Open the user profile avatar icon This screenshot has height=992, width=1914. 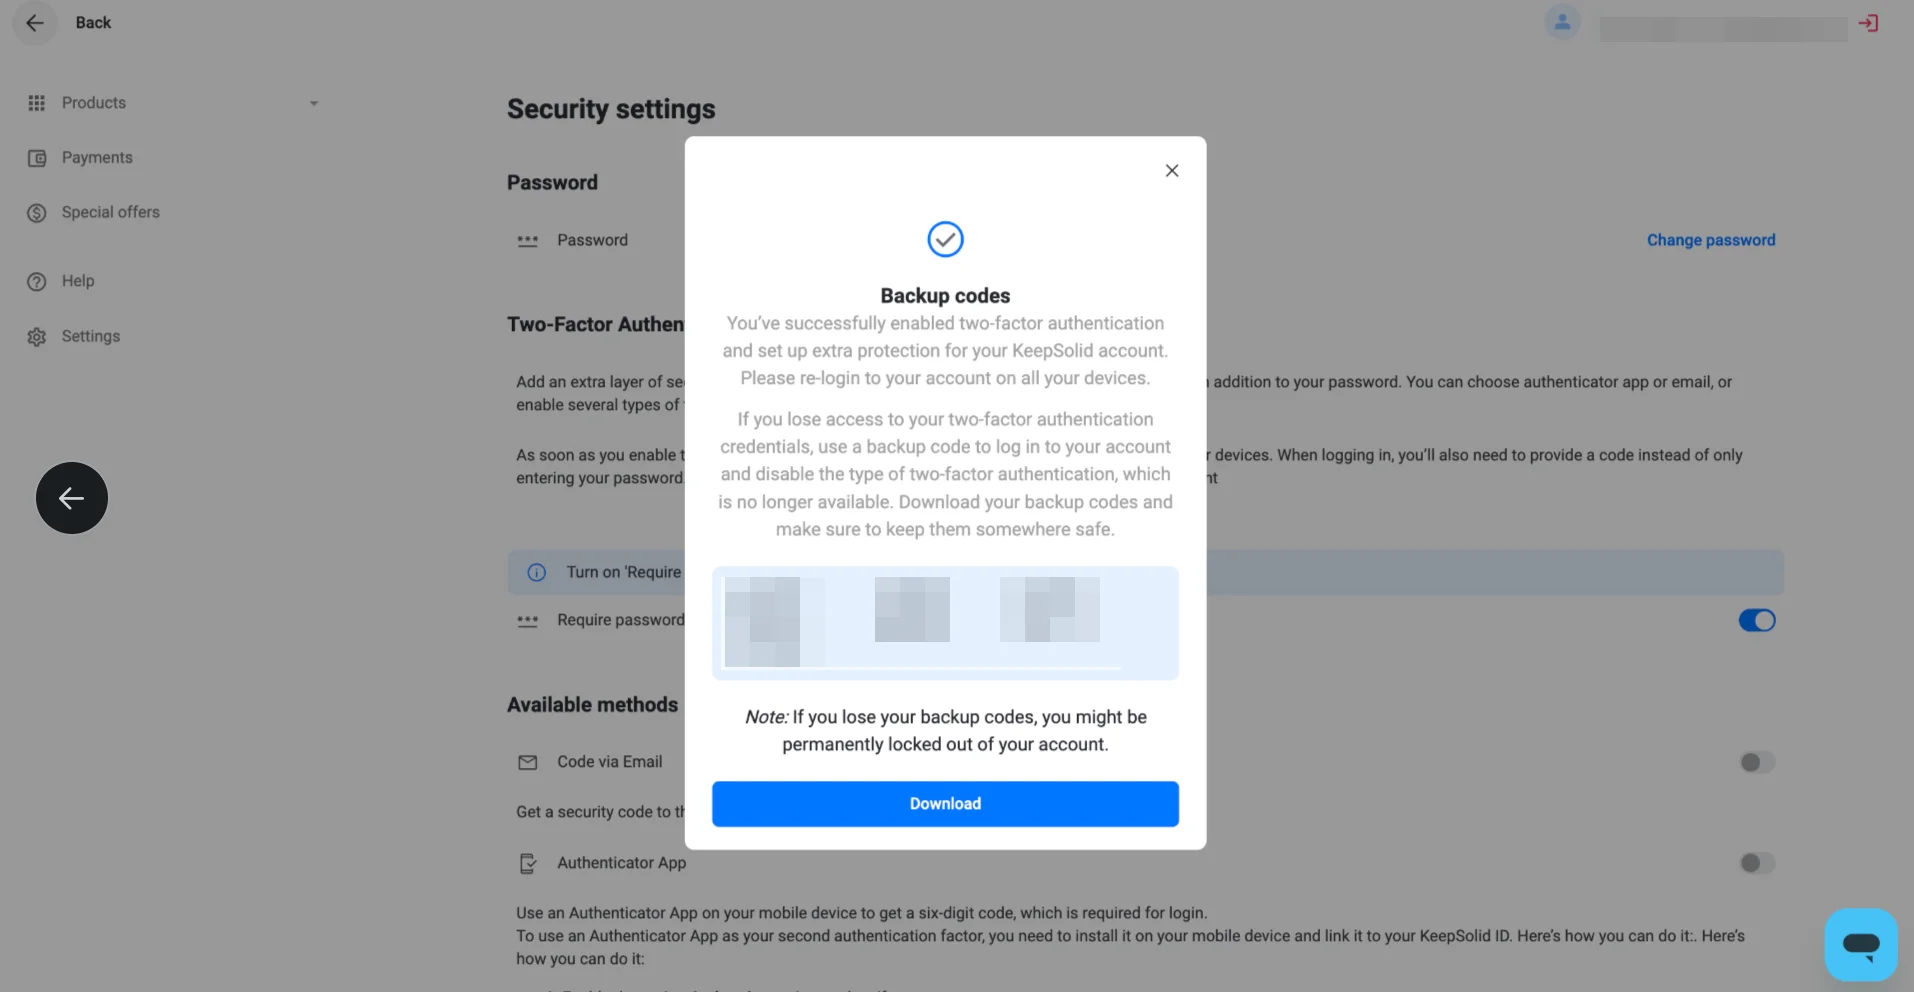[1562, 22]
